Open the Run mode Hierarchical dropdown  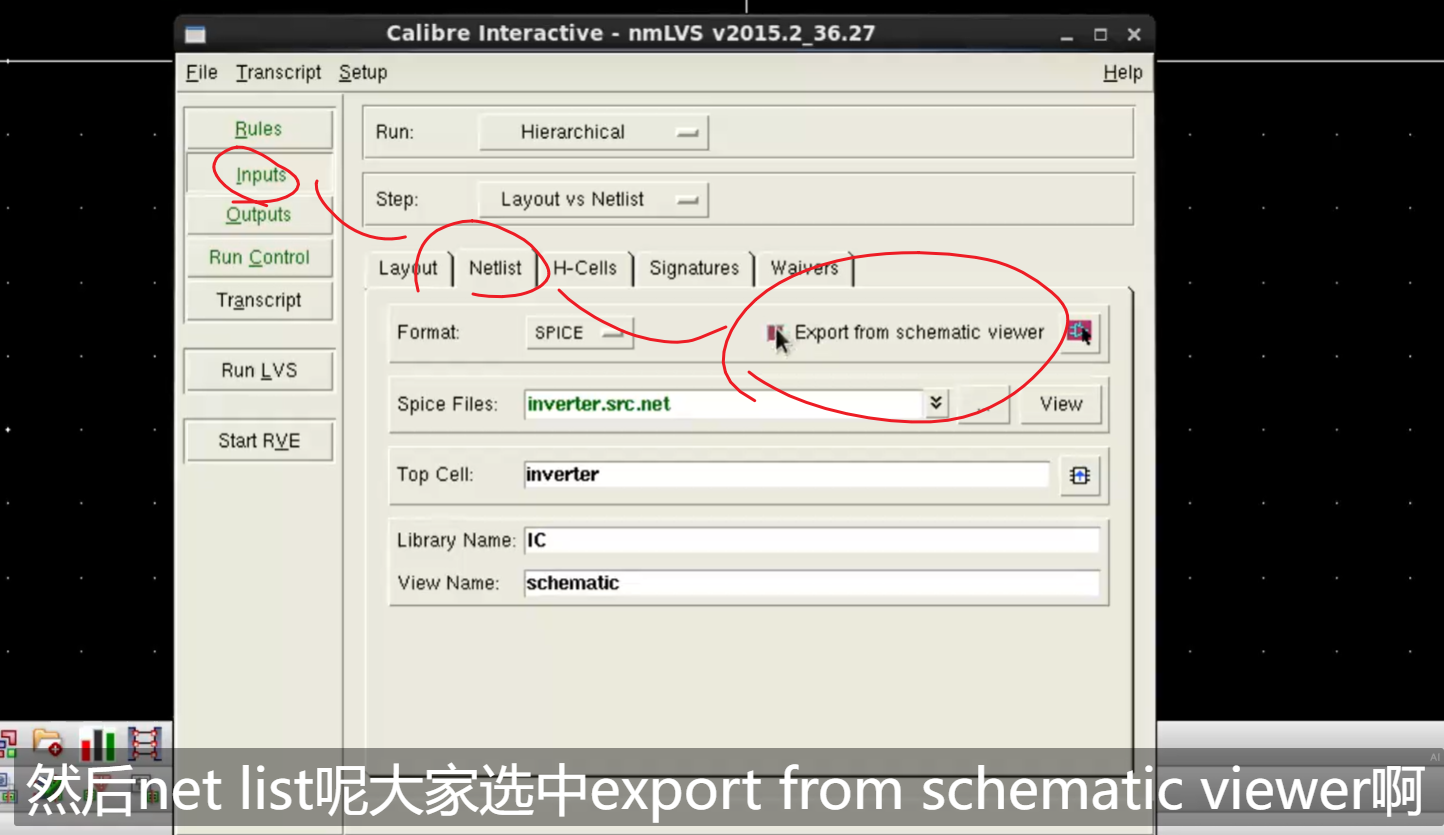click(593, 132)
